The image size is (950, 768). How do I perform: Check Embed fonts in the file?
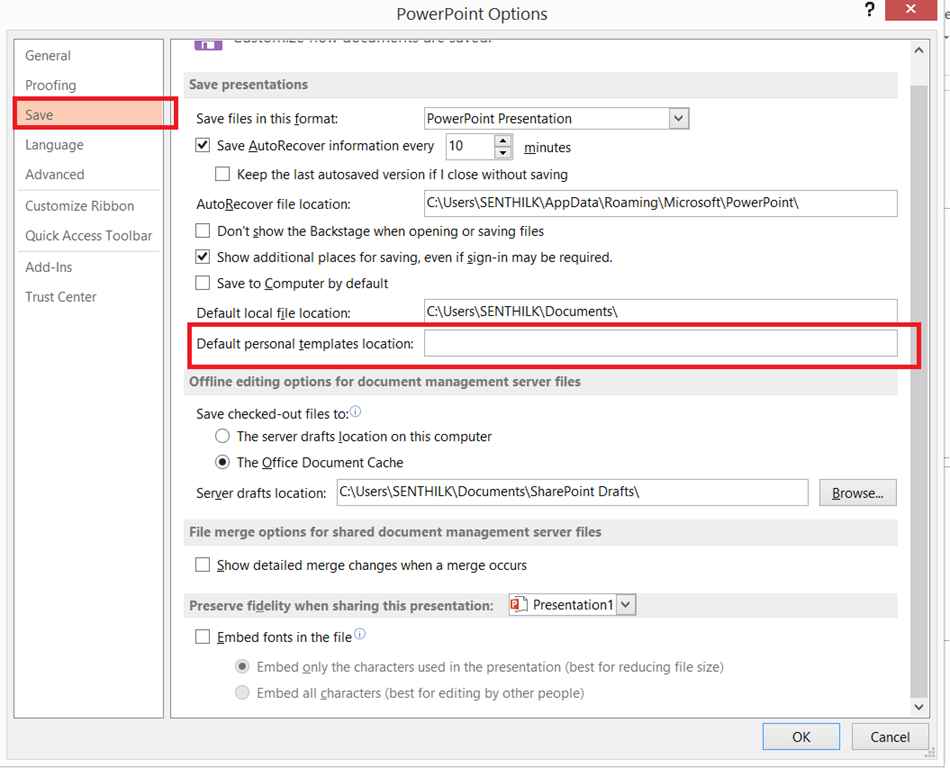coord(204,637)
